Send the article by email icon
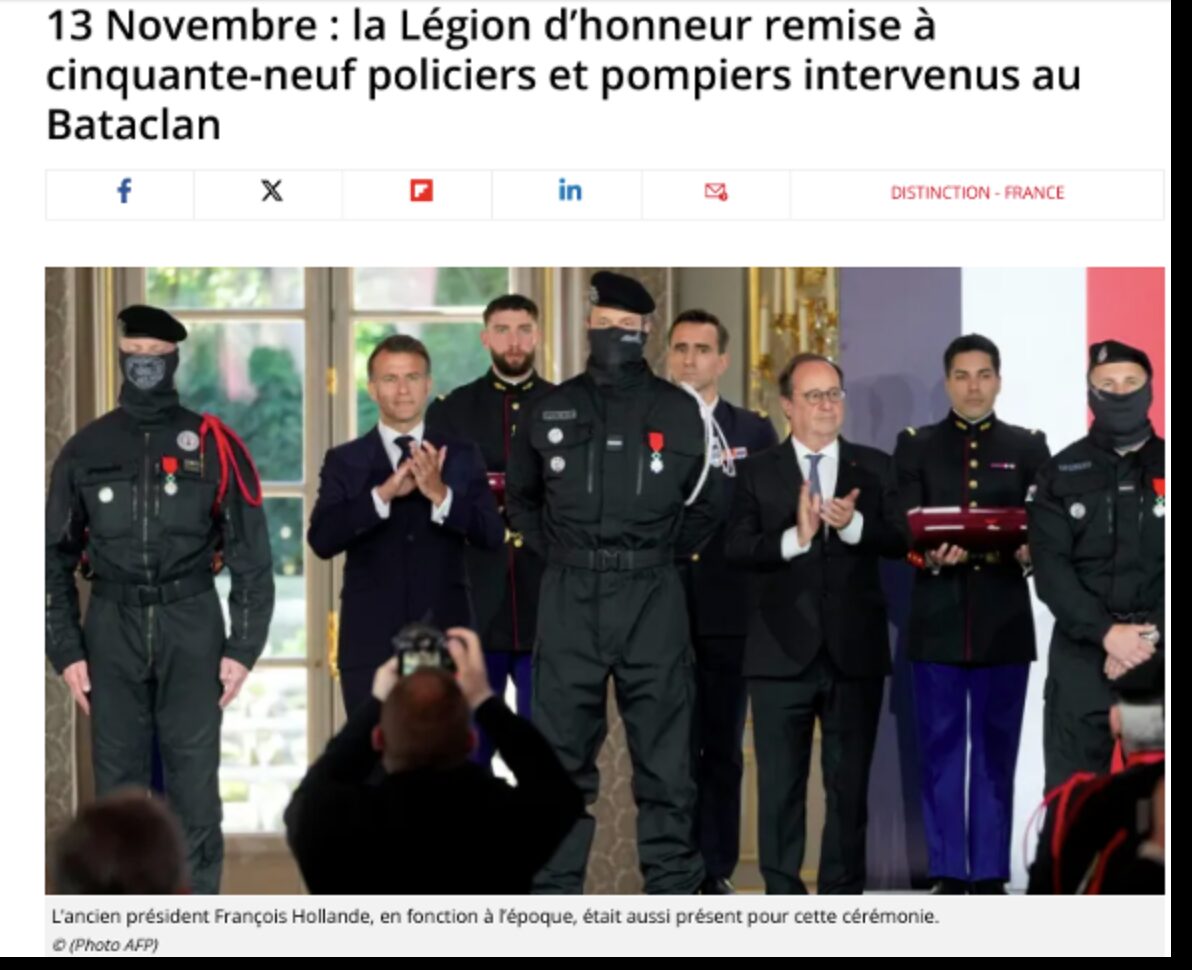1192x970 pixels. point(716,192)
